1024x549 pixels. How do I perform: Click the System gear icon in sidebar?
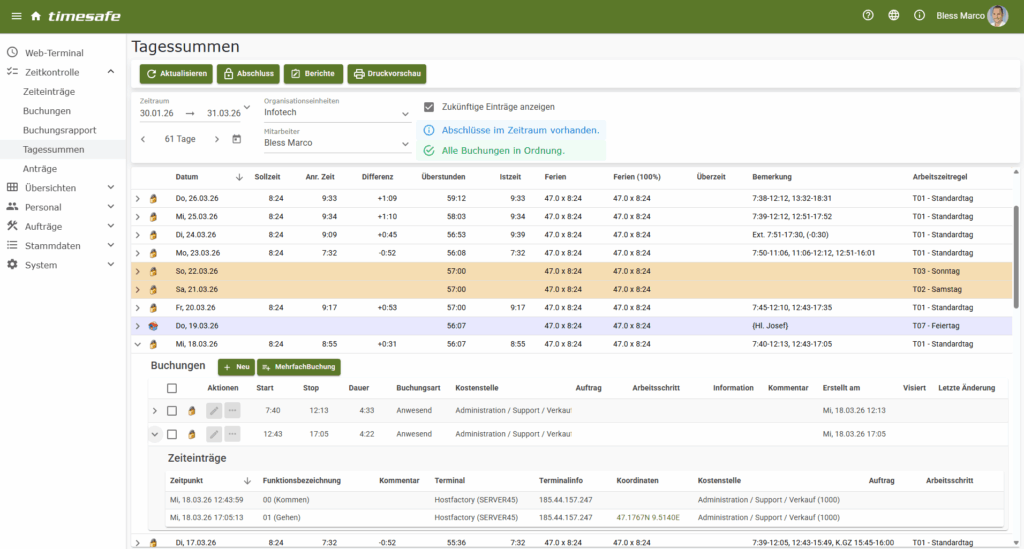[12, 264]
